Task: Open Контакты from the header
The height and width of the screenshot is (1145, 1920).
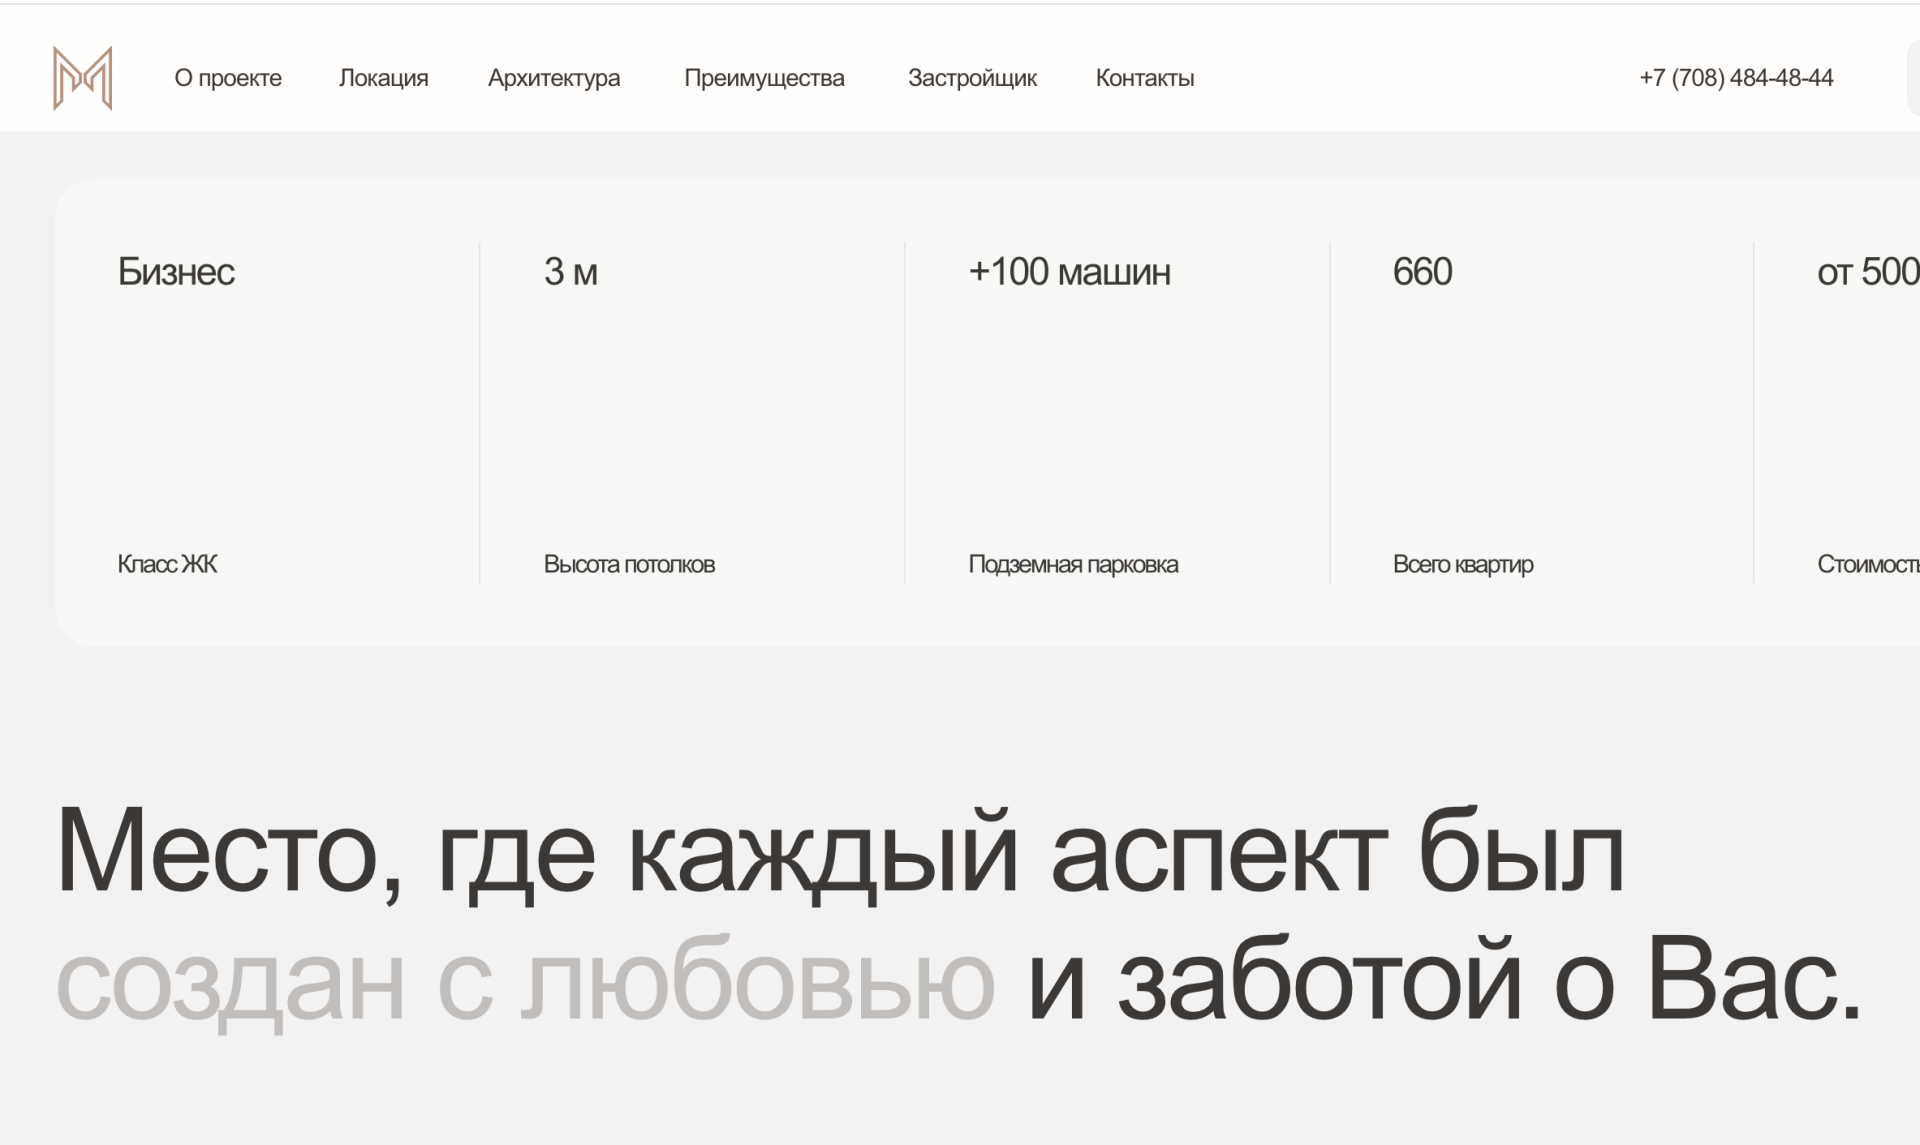Action: 1144,78
